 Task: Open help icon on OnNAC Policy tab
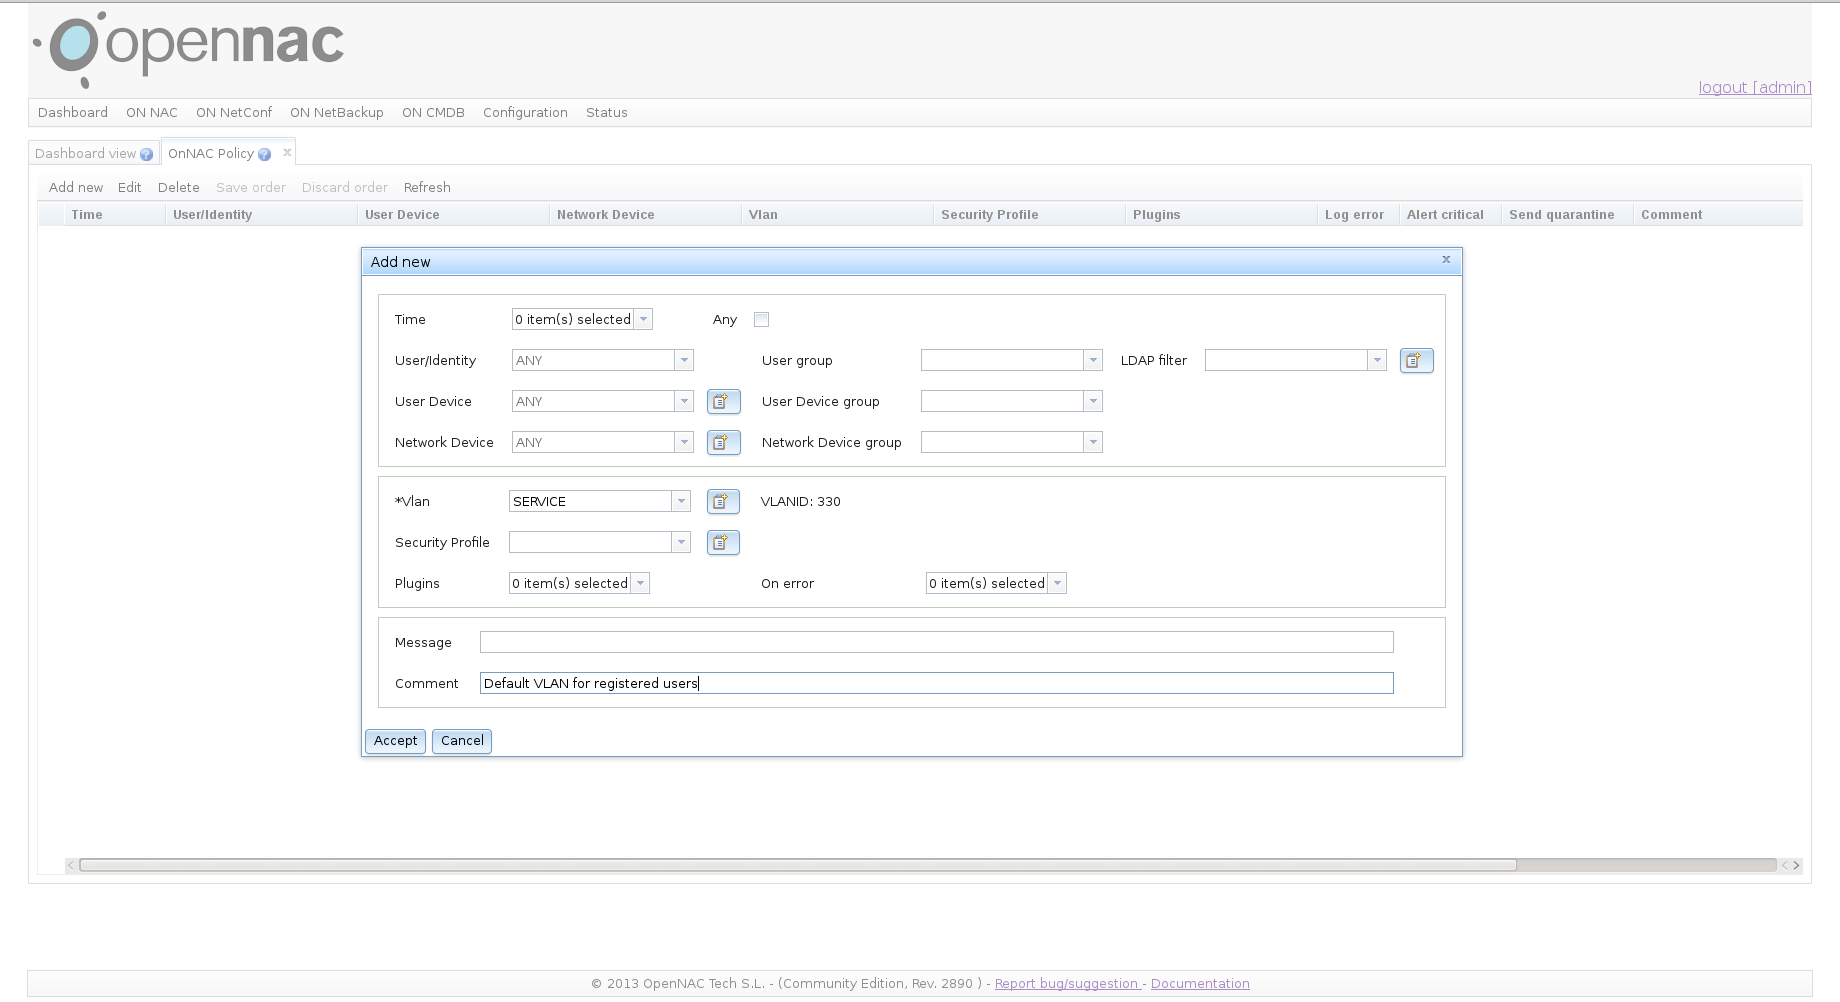pyautogui.click(x=264, y=154)
